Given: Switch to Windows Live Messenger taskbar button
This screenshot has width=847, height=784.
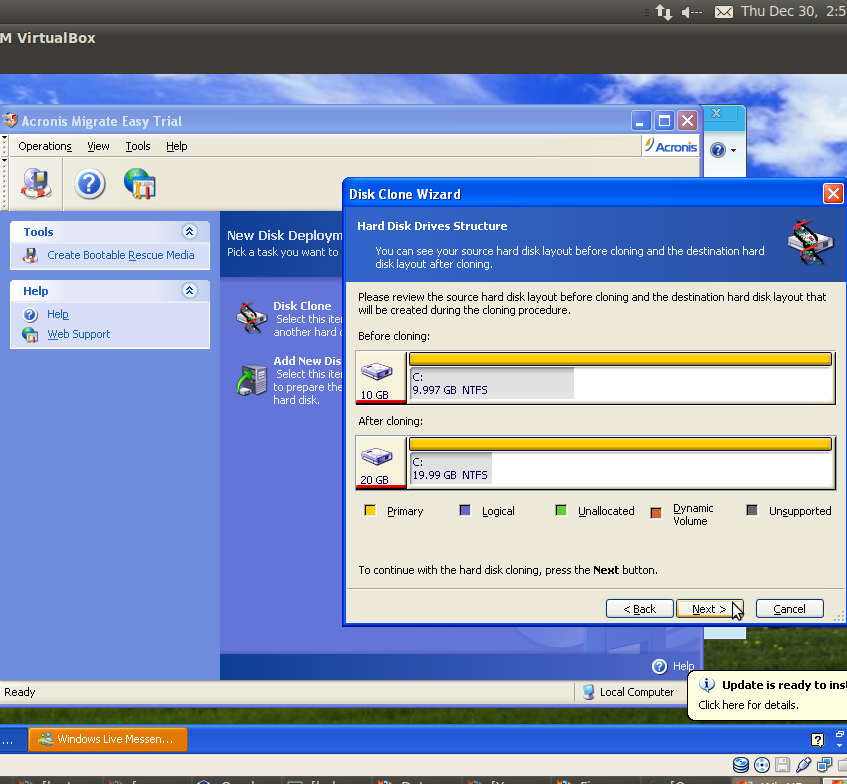Looking at the screenshot, I should [107, 739].
